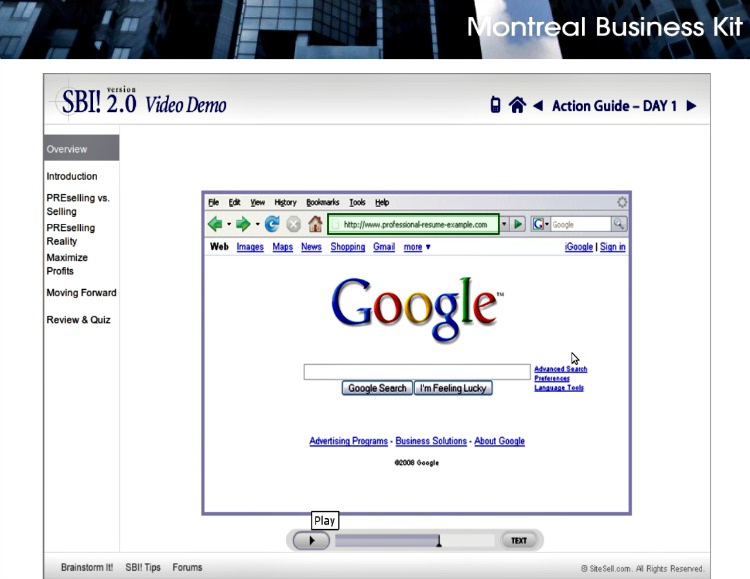Open Brainstorm It! in footer
The image size is (750, 579).
point(87,568)
